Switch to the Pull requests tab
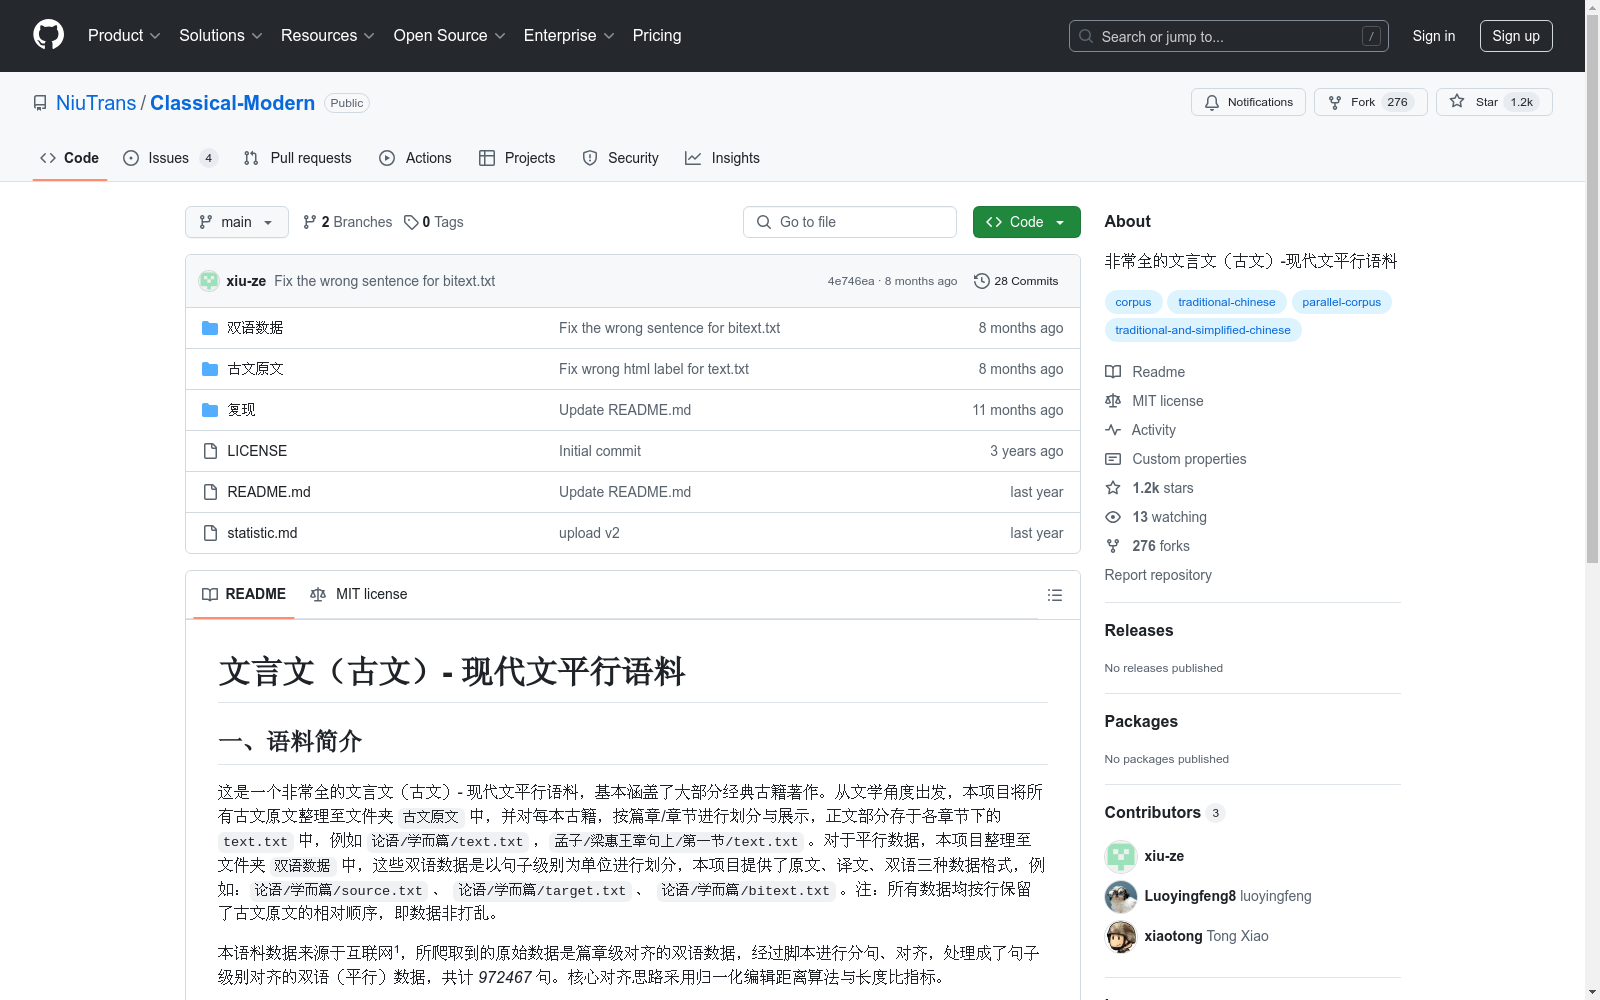 point(298,158)
